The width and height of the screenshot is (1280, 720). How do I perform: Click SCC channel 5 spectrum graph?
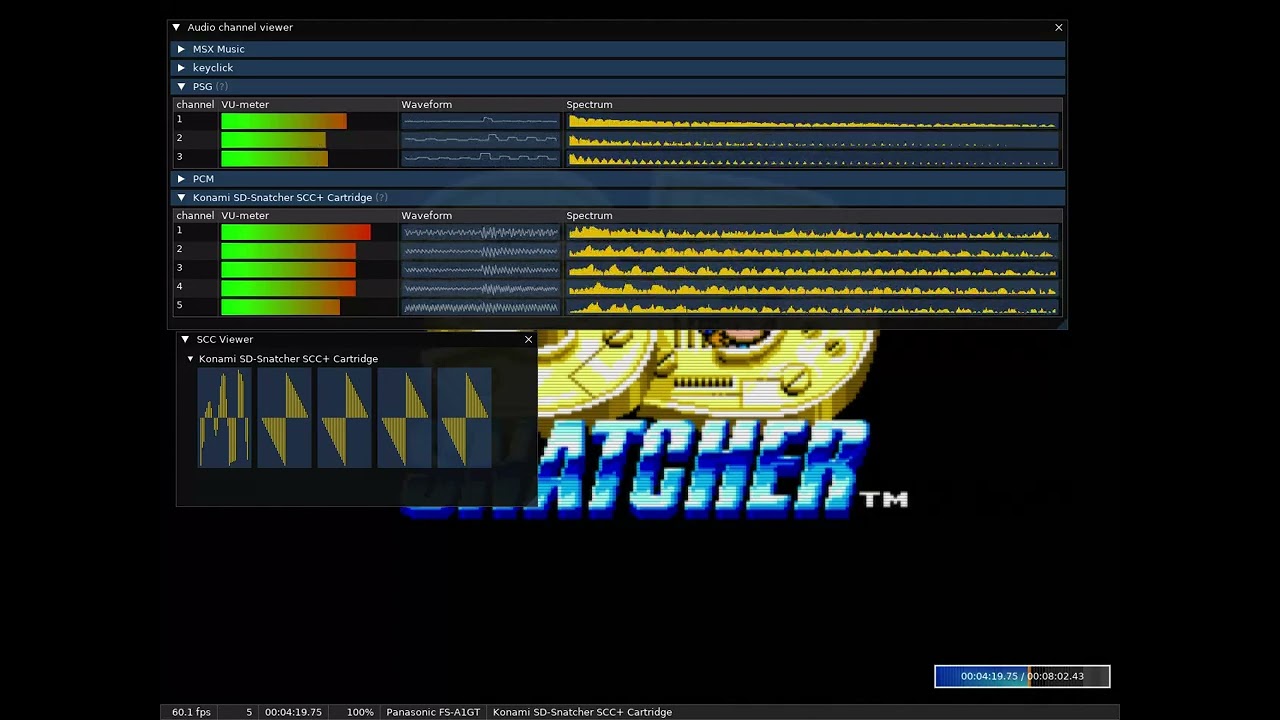click(x=812, y=308)
